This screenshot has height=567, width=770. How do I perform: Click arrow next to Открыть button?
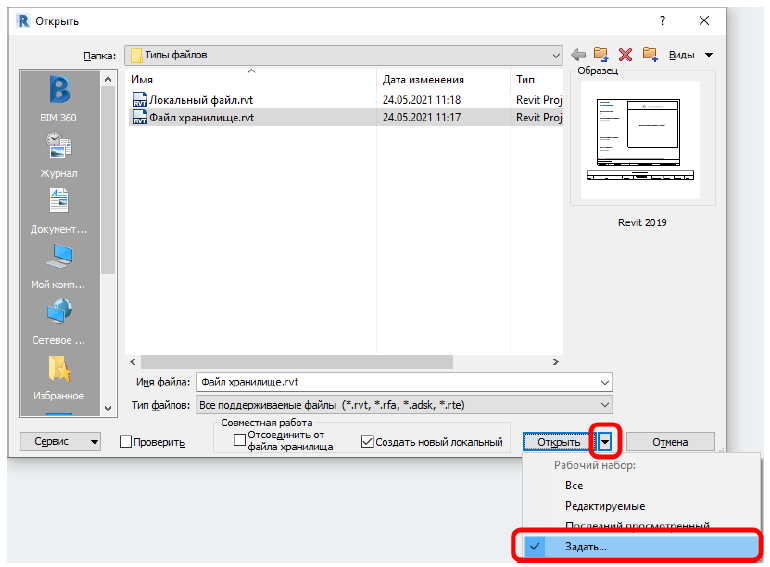coord(606,442)
